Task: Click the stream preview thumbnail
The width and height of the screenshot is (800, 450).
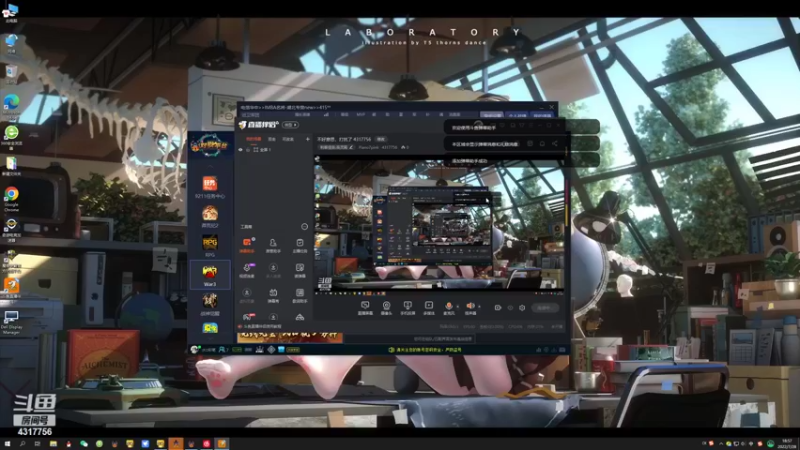Action: (439, 224)
